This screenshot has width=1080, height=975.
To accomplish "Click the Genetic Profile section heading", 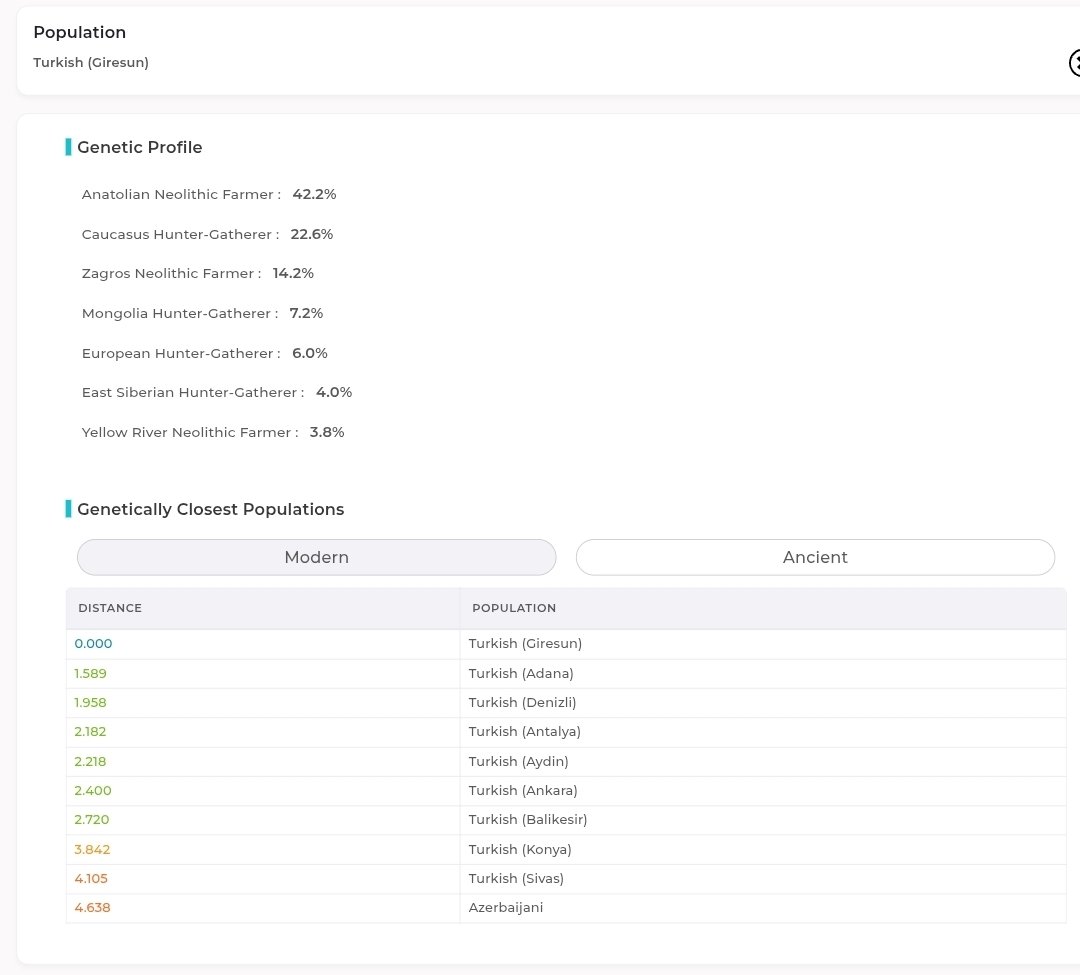I will [140, 147].
